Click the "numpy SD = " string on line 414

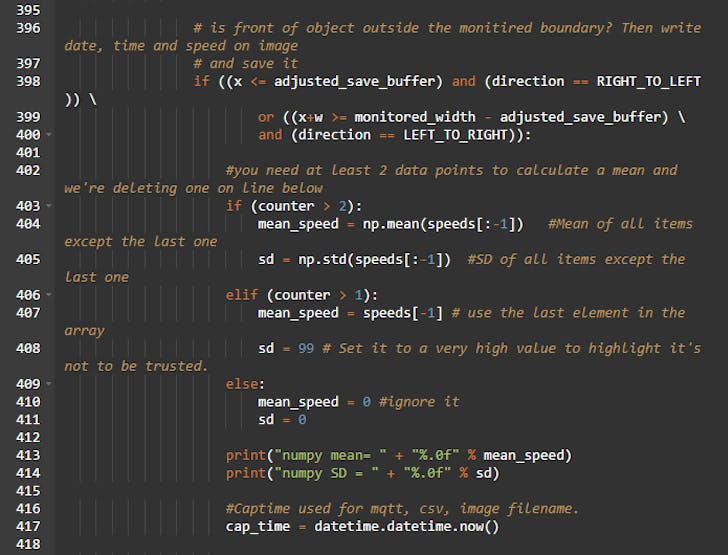point(326,473)
